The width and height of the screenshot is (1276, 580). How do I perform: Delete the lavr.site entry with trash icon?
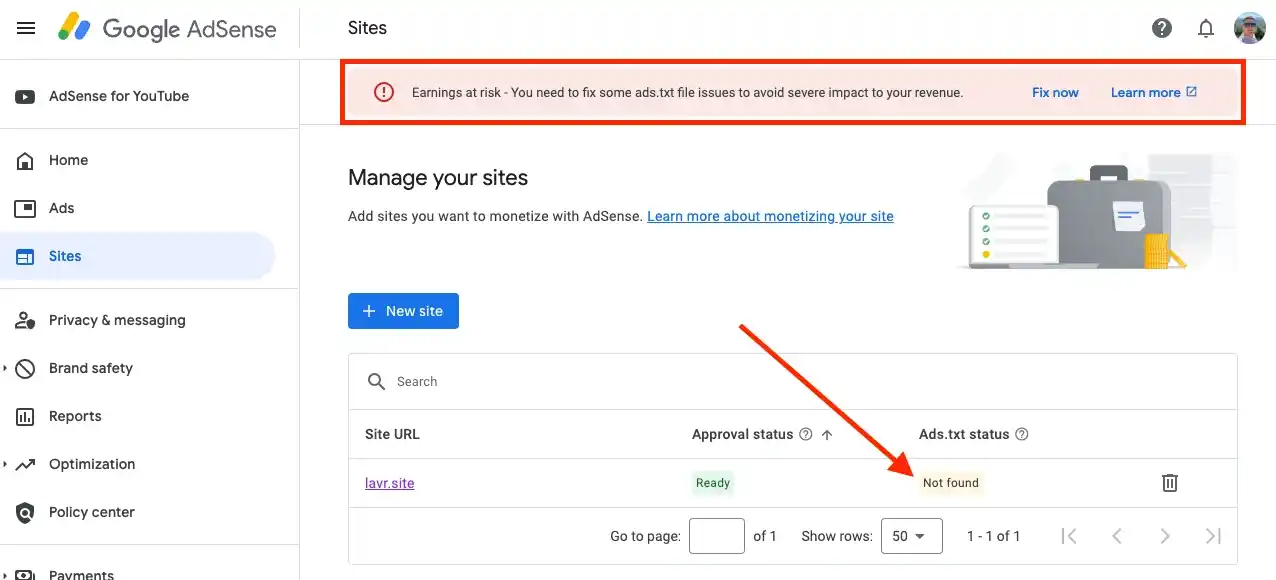tap(1169, 483)
